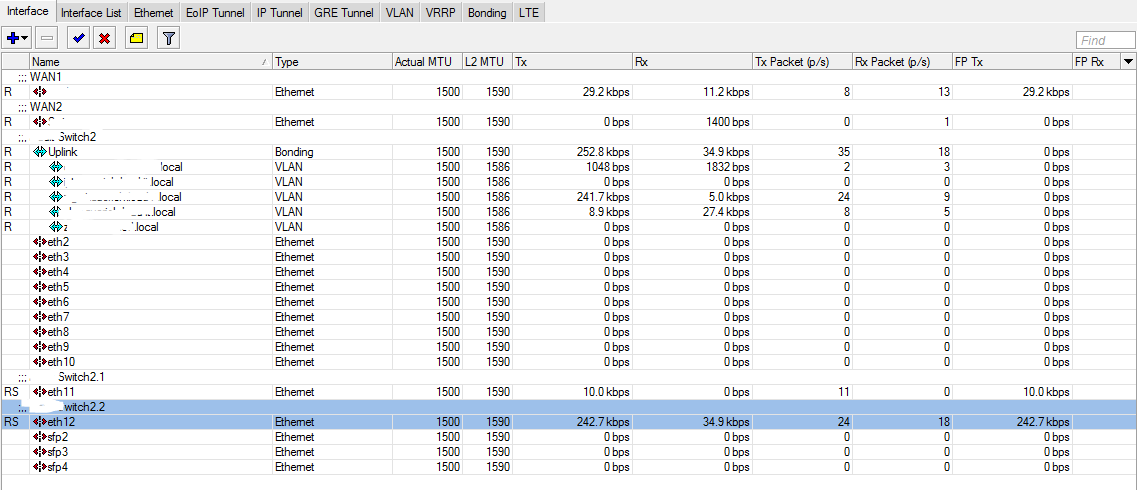This screenshot has width=1137, height=490.
Task: Click the eth8 ethernet icon
Action: pos(40,332)
